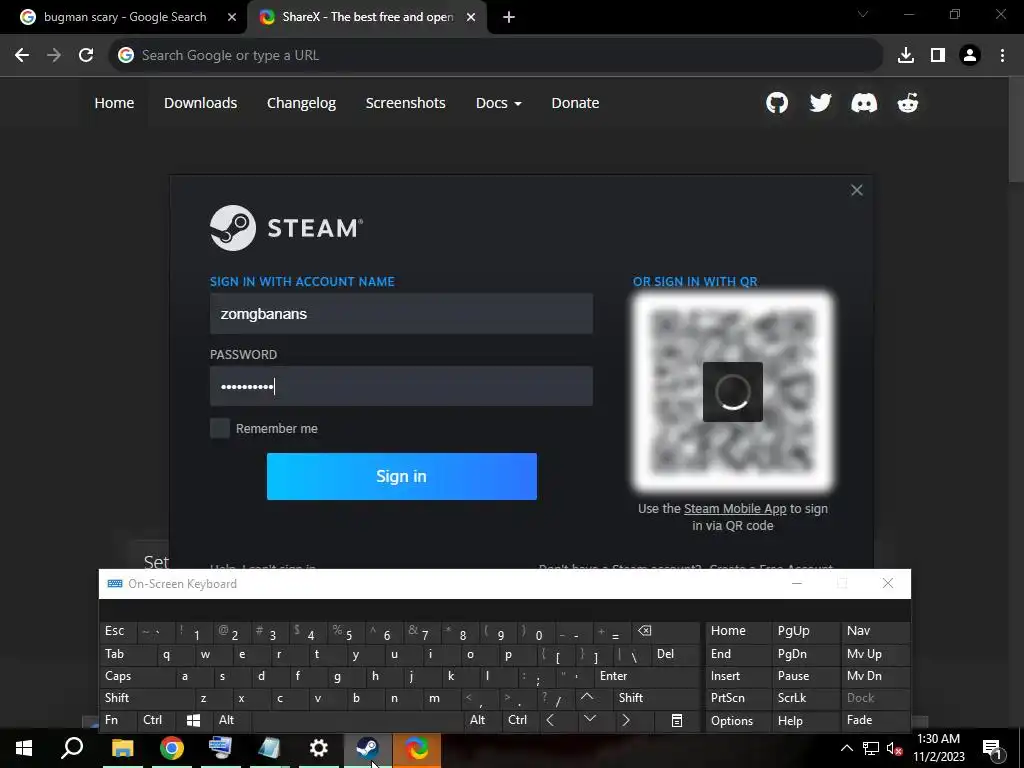Toggle the Nav mode key
The image size is (1024, 768).
coord(874,631)
